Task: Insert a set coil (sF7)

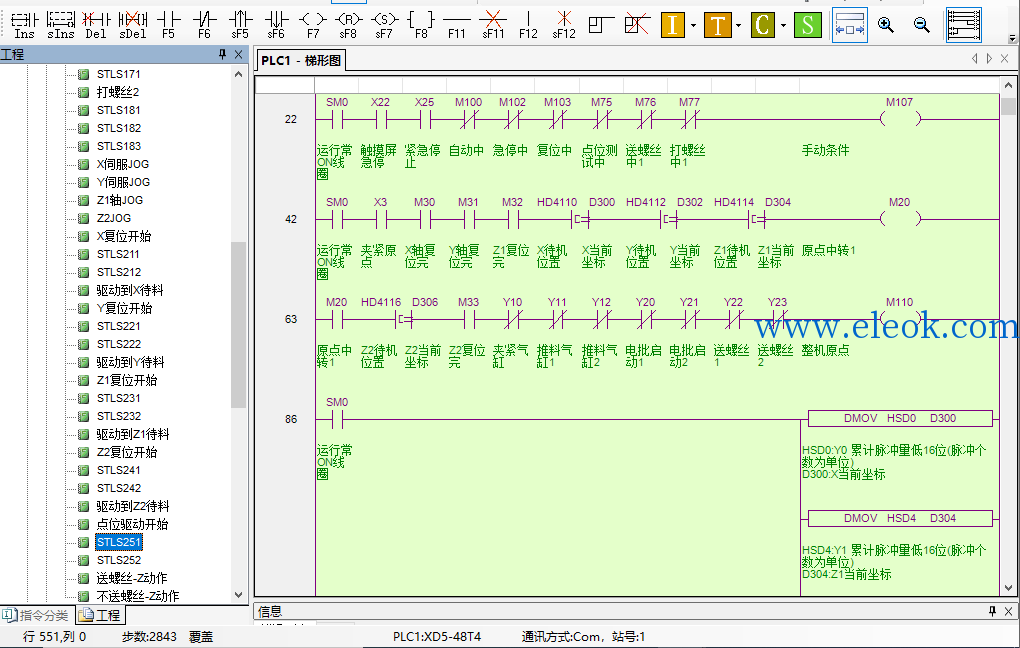Action: pyautogui.click(x=384, y=25)
